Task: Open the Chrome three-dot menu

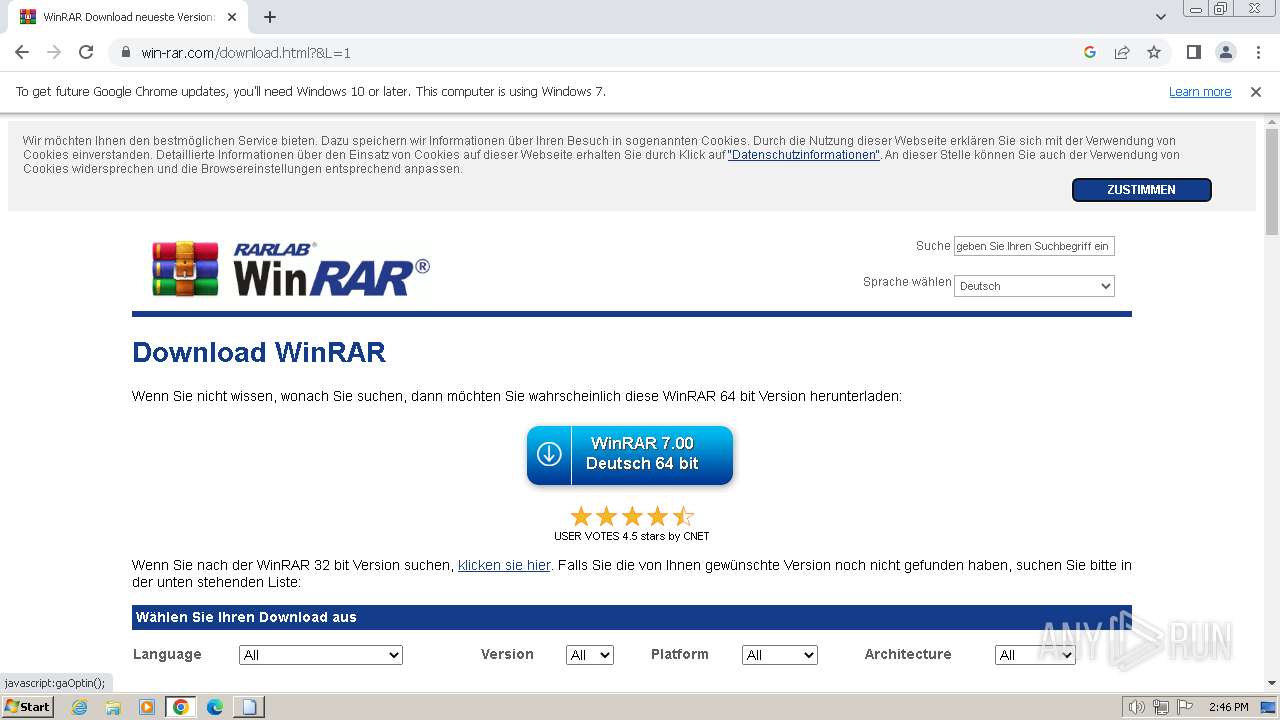Action: point(1257,52)
